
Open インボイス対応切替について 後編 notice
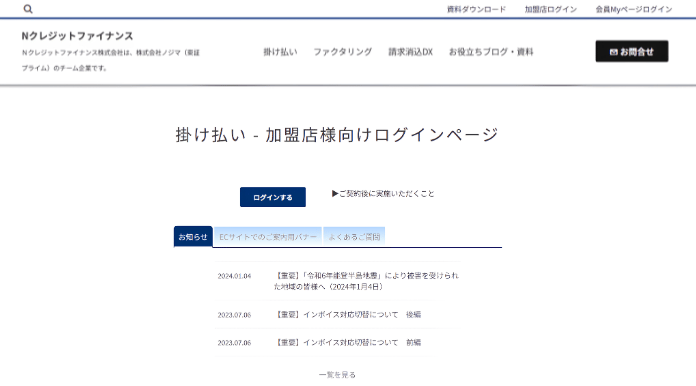pos(347,315)
